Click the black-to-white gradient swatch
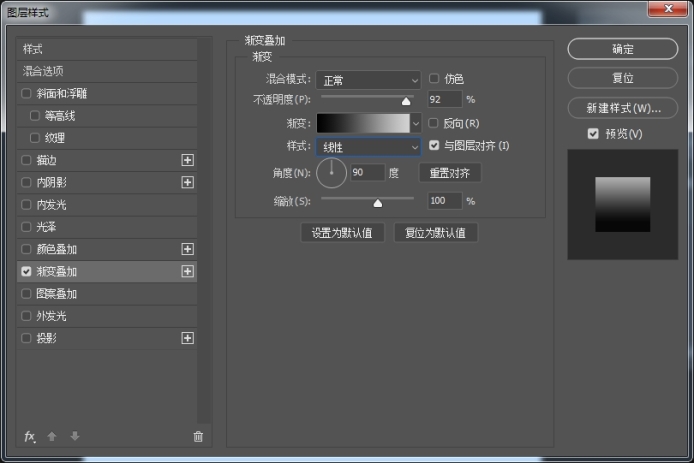694x463 pixels. coord(363,123)
